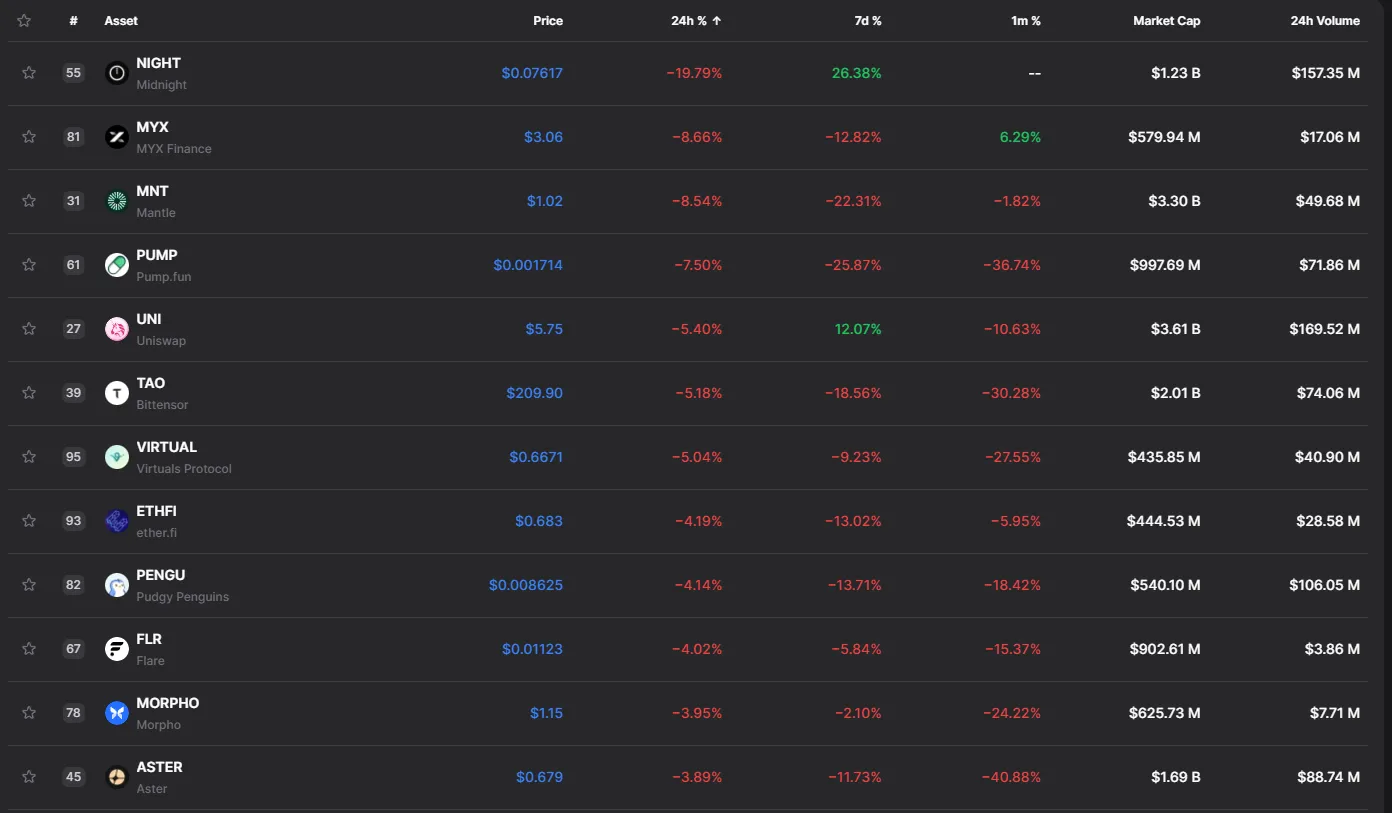Viewport: 1392px width, 813px height.
Task: Star the ASTER asset row
Action: (29, 777)
